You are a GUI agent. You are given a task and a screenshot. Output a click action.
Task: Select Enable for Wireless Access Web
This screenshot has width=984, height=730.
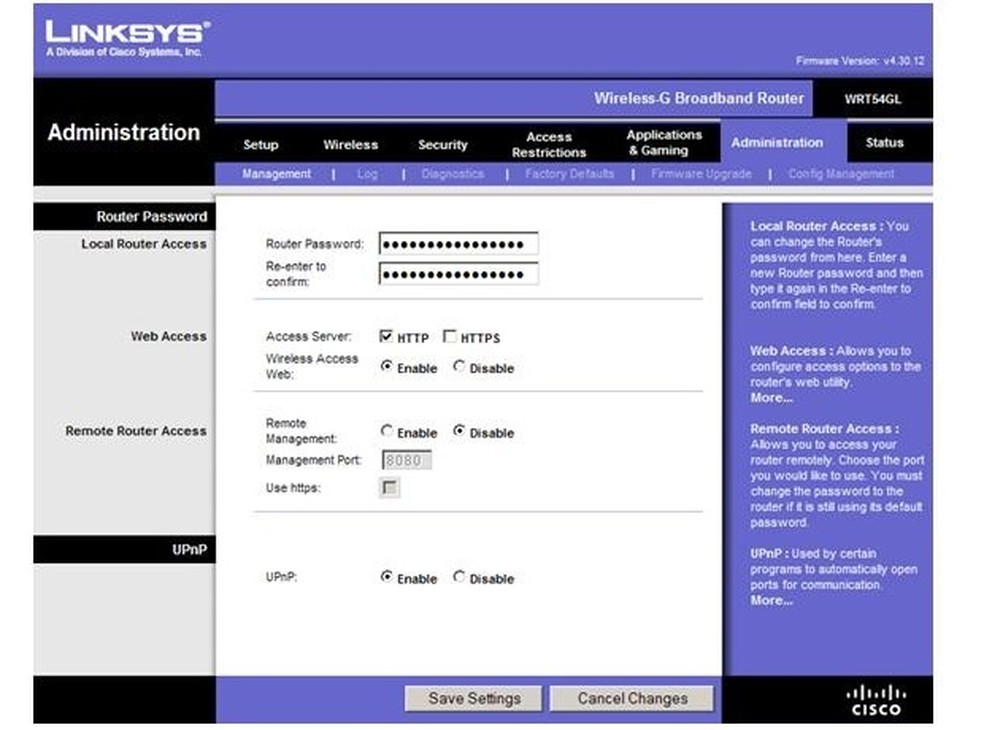point(387,366)
